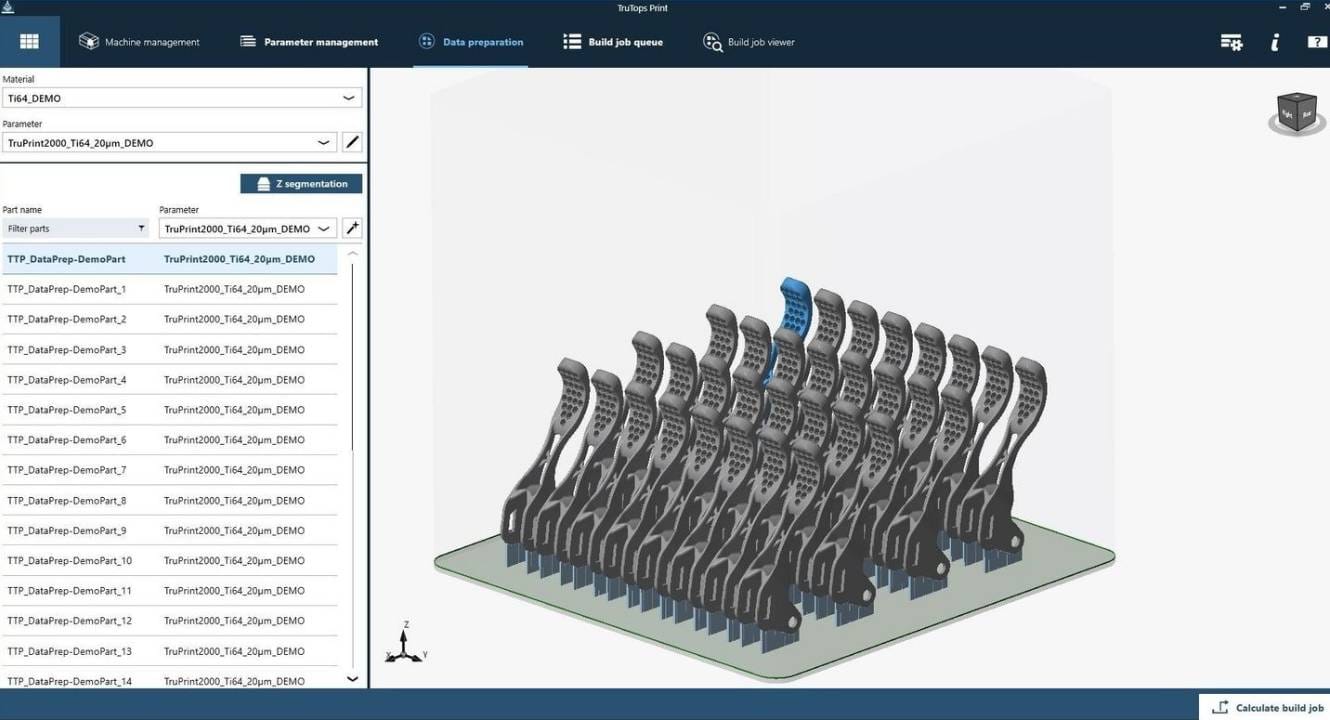Switch to Parameter management tab

click(309, 42)
